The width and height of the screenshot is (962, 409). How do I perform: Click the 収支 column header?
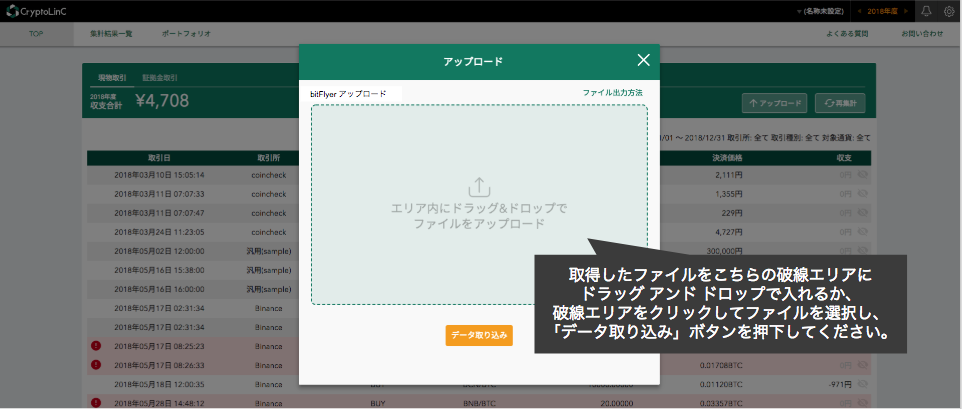tap(844, 158)
